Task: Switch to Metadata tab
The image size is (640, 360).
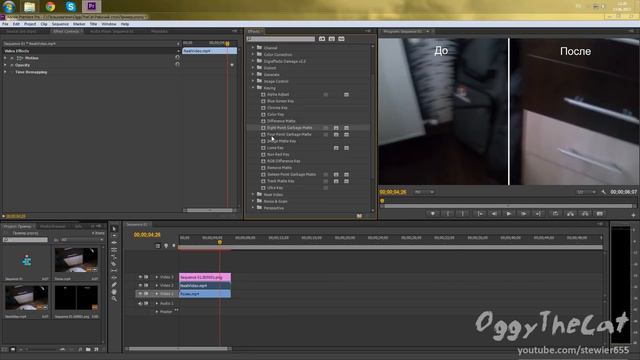Action: tap(160, 31)
